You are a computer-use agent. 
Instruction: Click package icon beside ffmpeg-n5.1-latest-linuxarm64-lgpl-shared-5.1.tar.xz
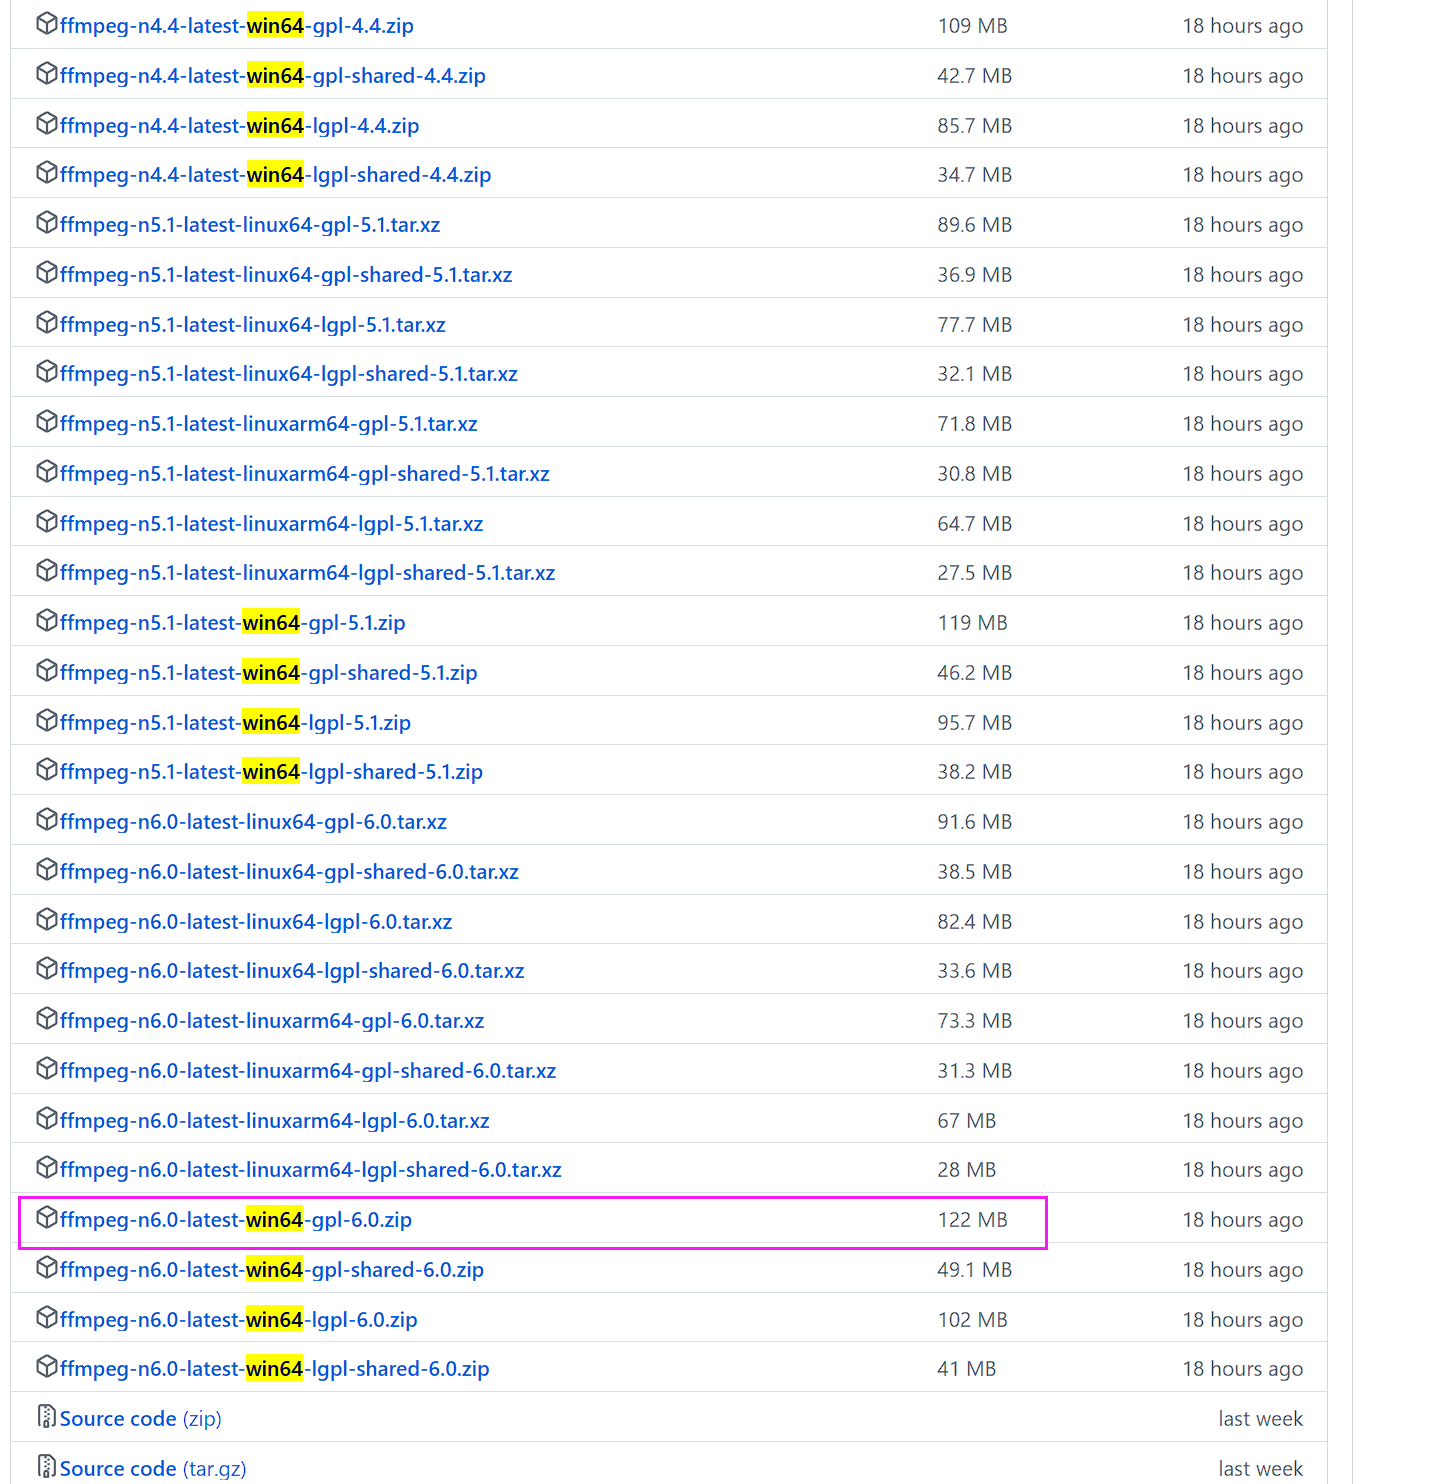tap(46, 571)
